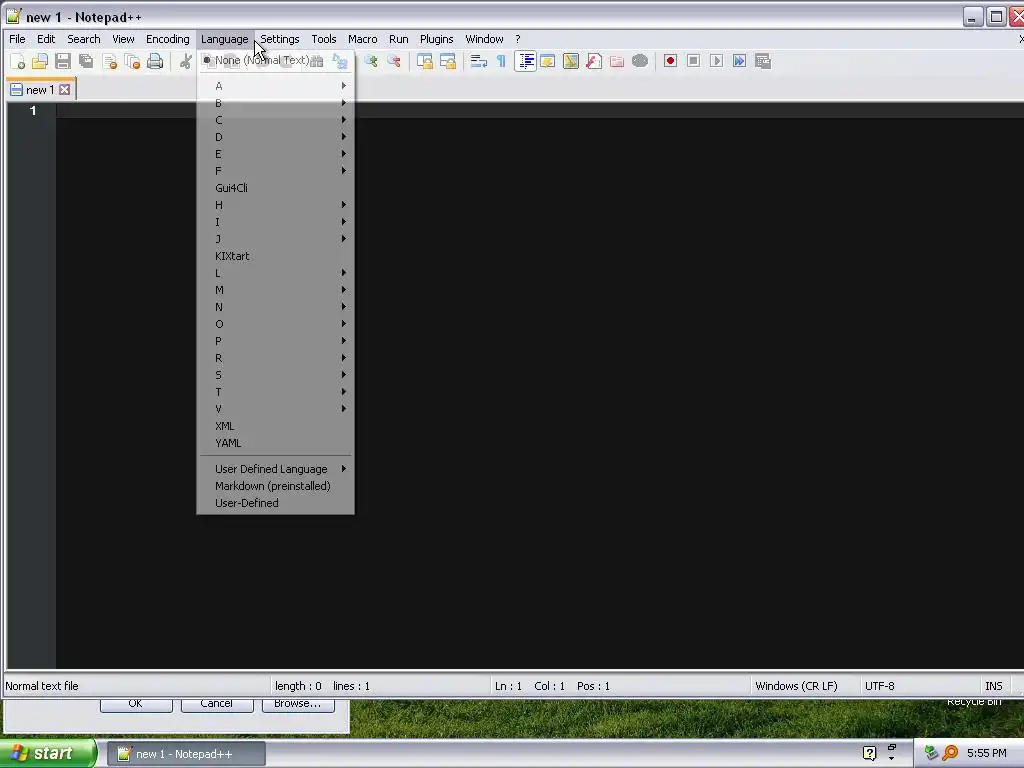Expand the User Defined Language submenu
The height and width of the screenshot is (768, 1024).
click(276, 469)
